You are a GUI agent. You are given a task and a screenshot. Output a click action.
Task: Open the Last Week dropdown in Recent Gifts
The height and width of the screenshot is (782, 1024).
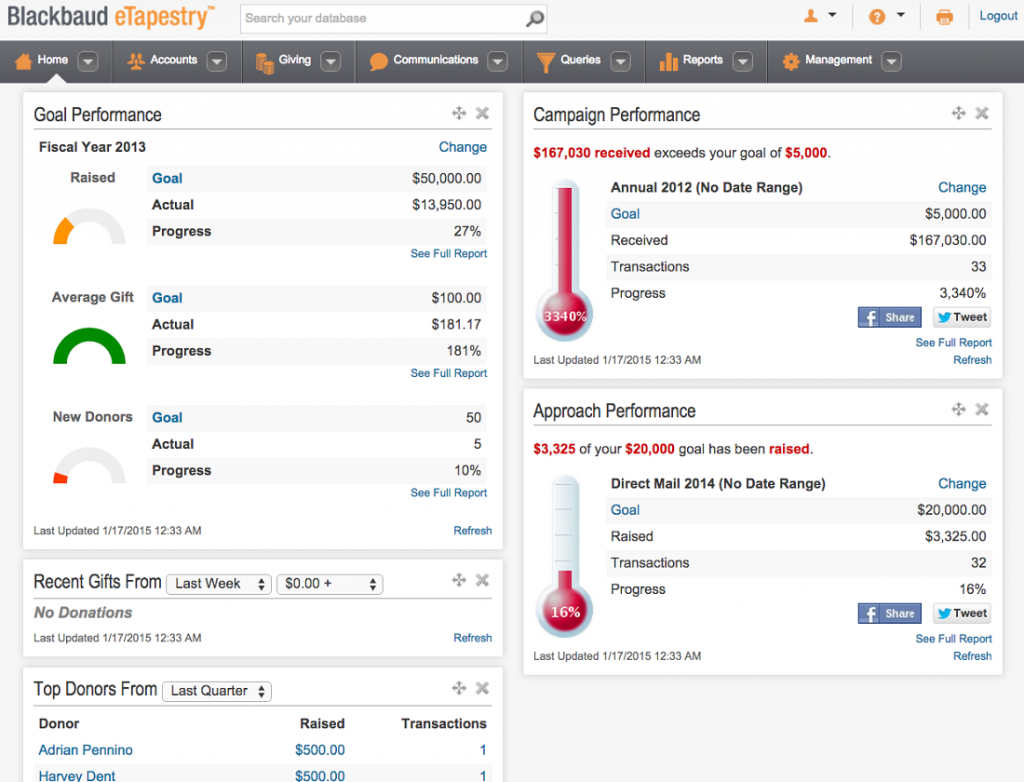(218, 583)
